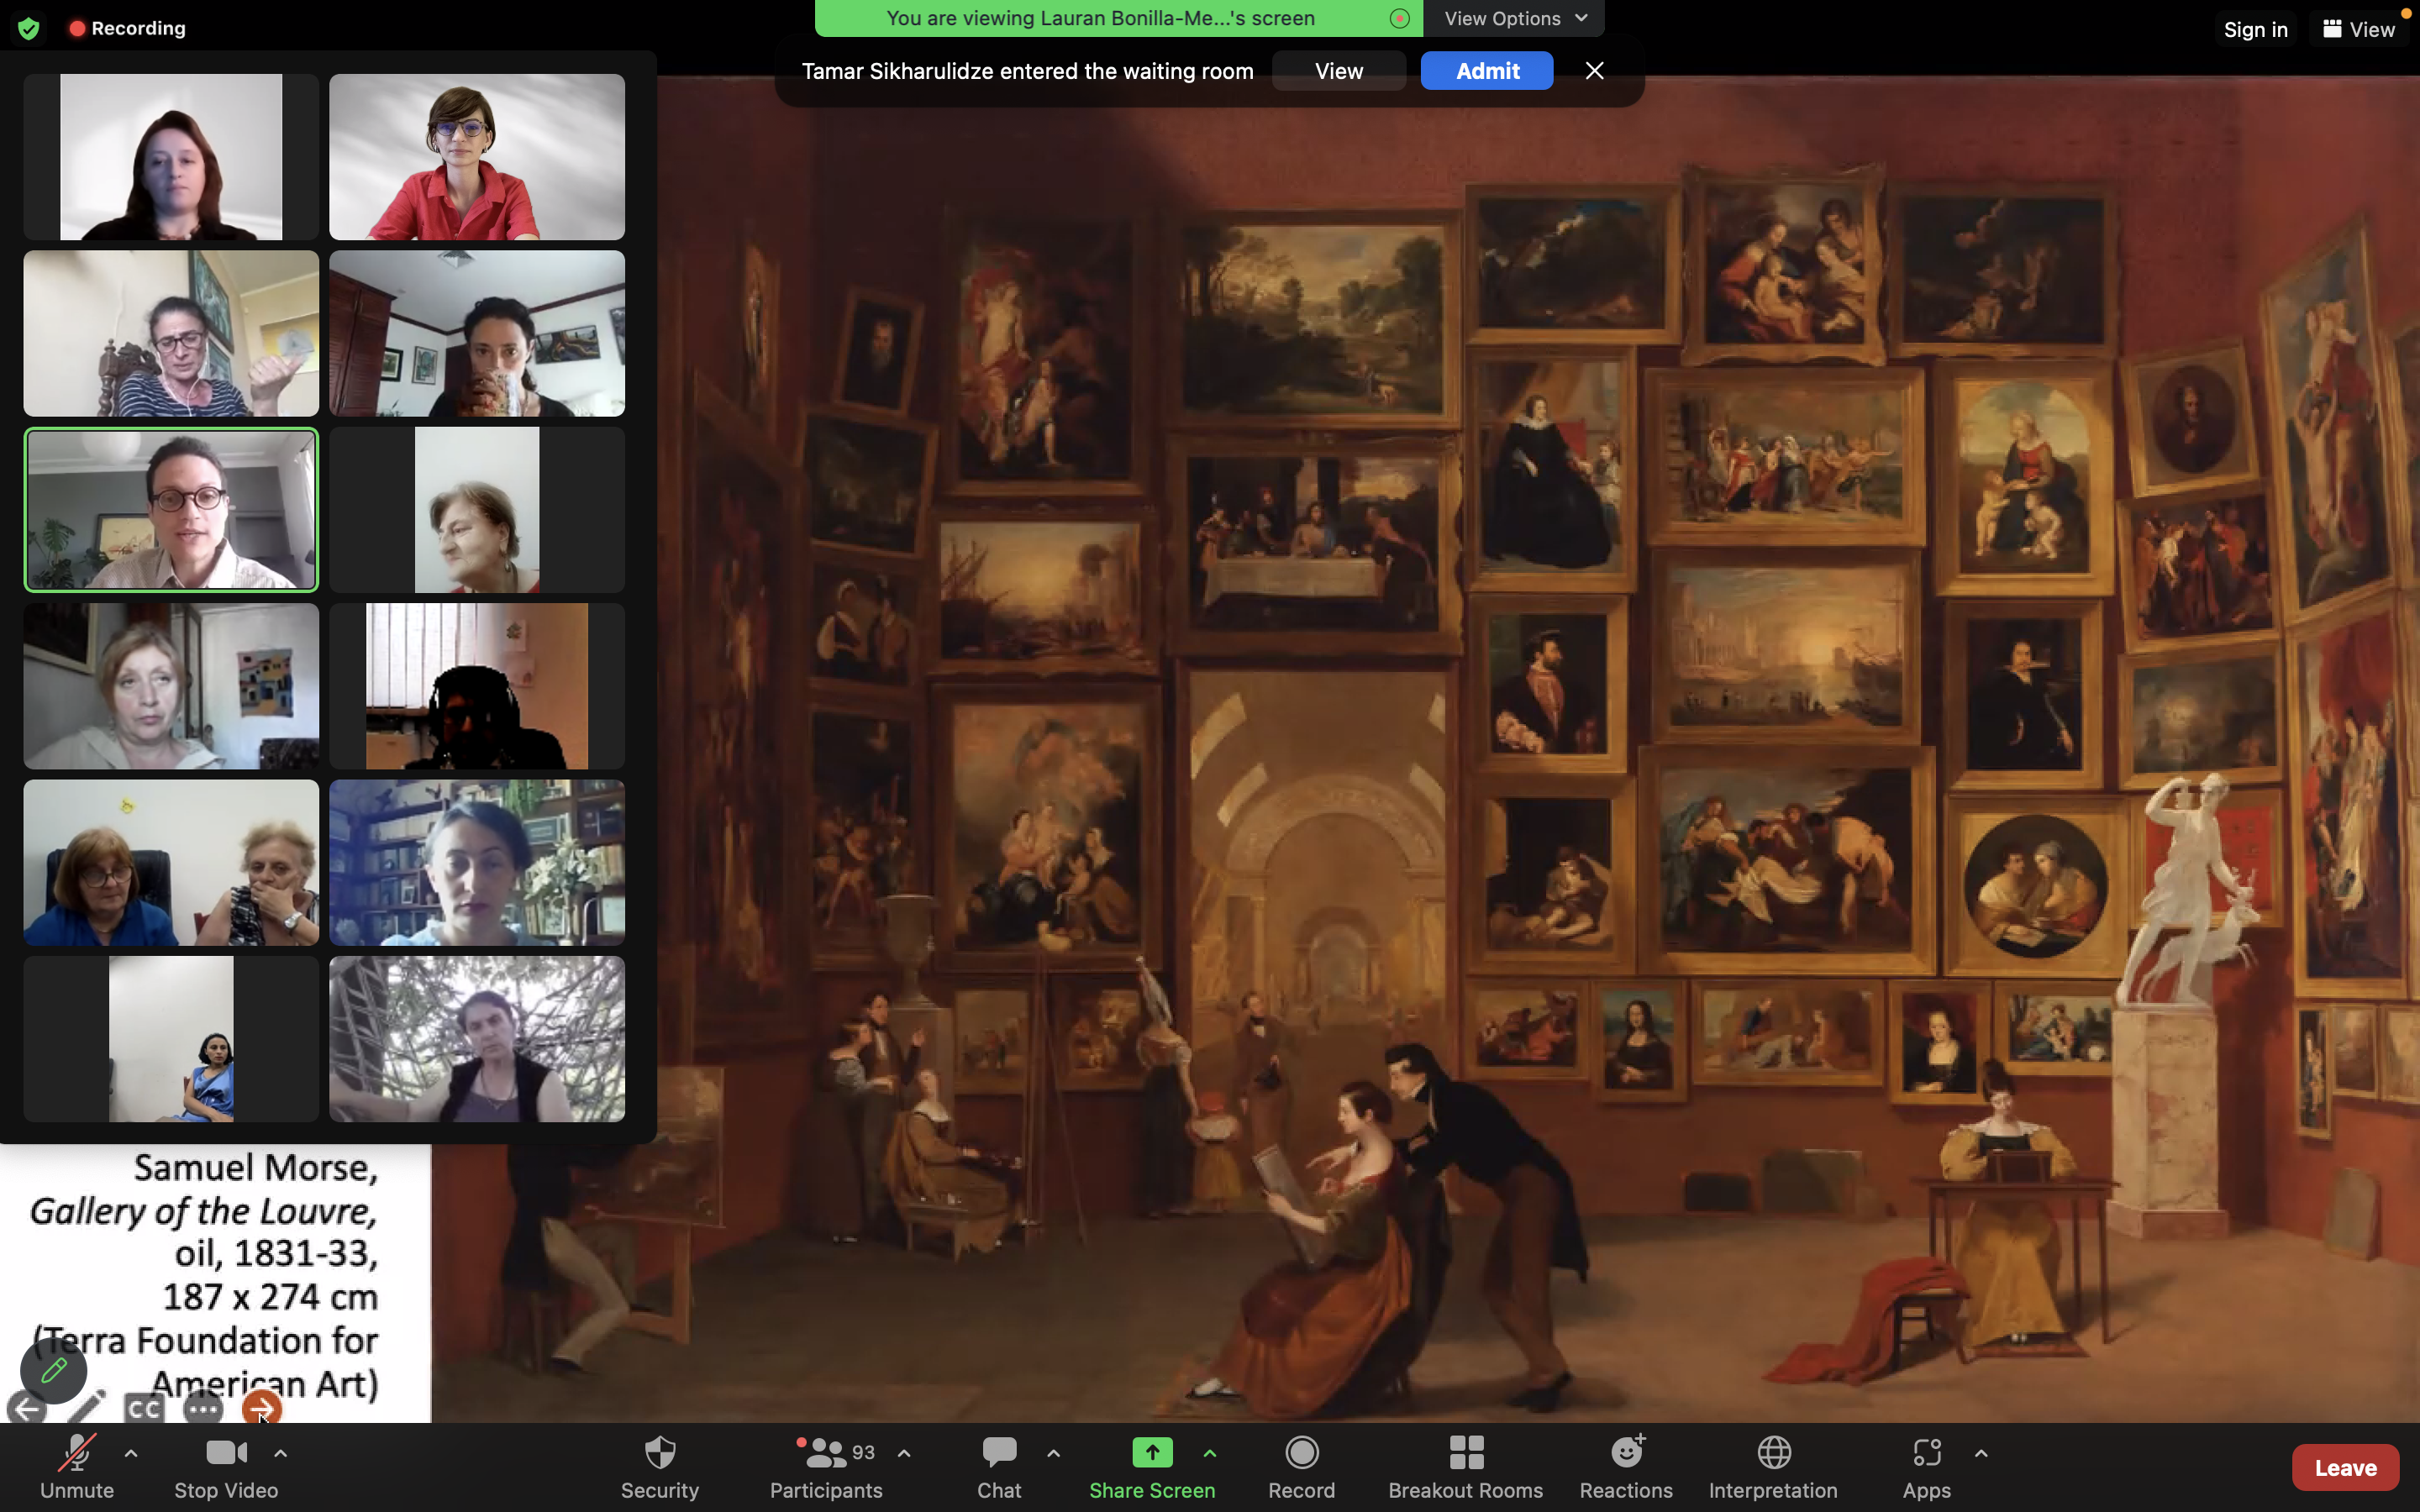
Task: Open the Security shield options
Action: point(659,1466)
